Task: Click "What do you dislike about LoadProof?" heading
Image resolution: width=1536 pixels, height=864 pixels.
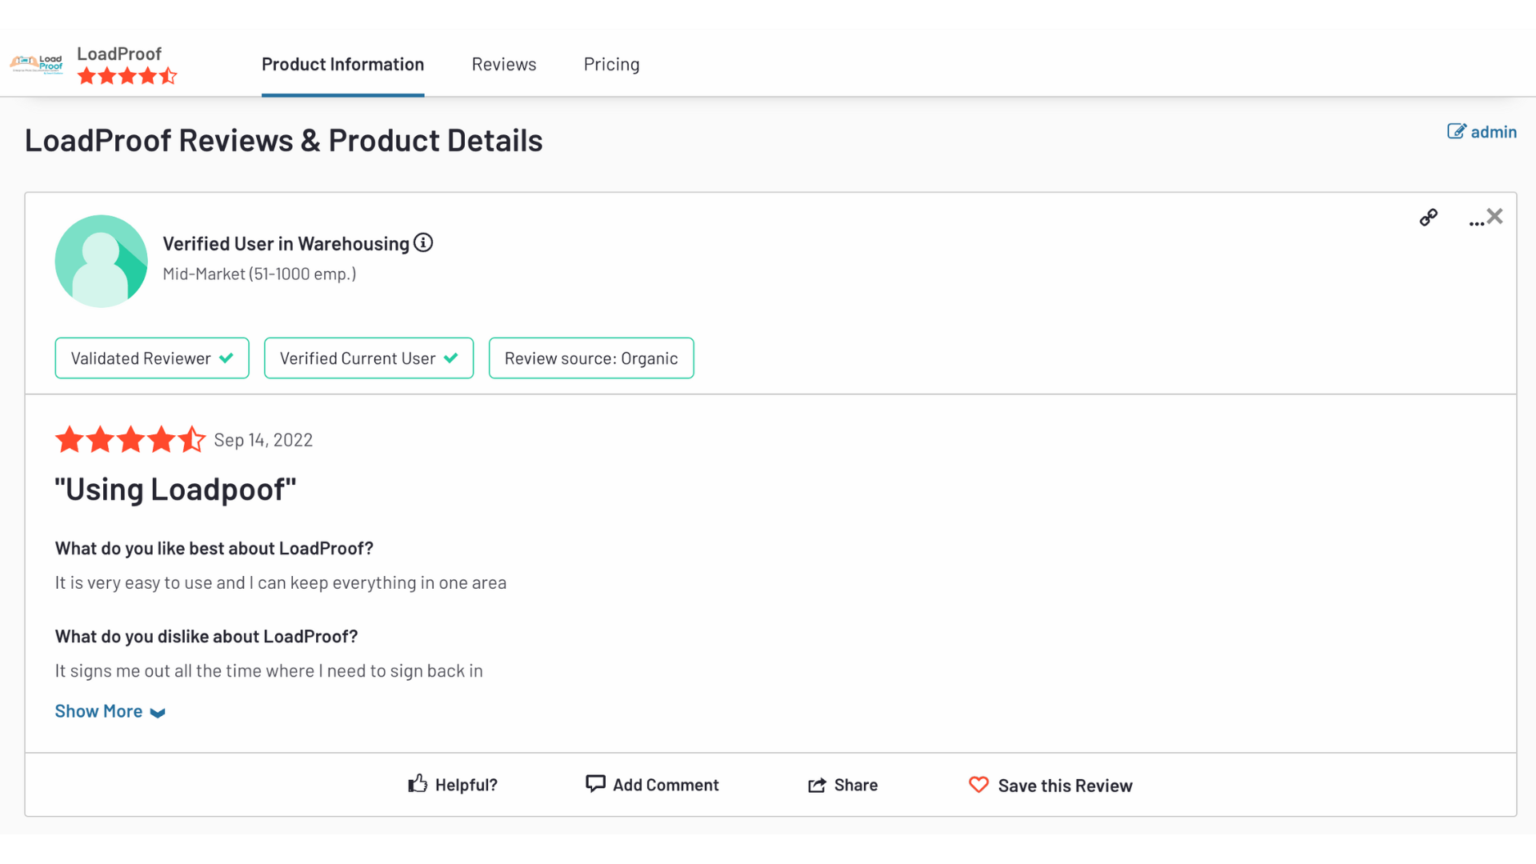Action: pos(206,636)
